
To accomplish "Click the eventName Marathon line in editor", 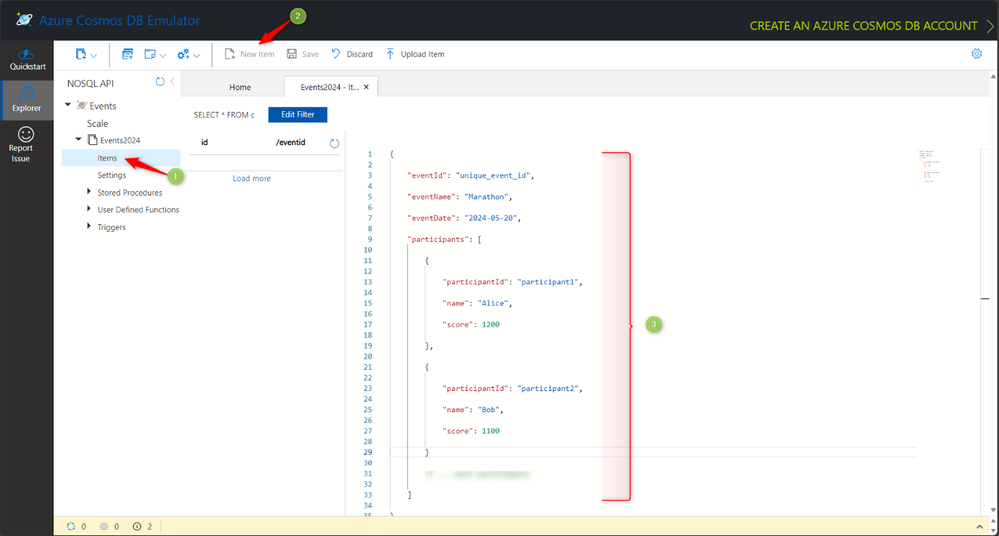I will pyautogui.click(x=459, y=197).
